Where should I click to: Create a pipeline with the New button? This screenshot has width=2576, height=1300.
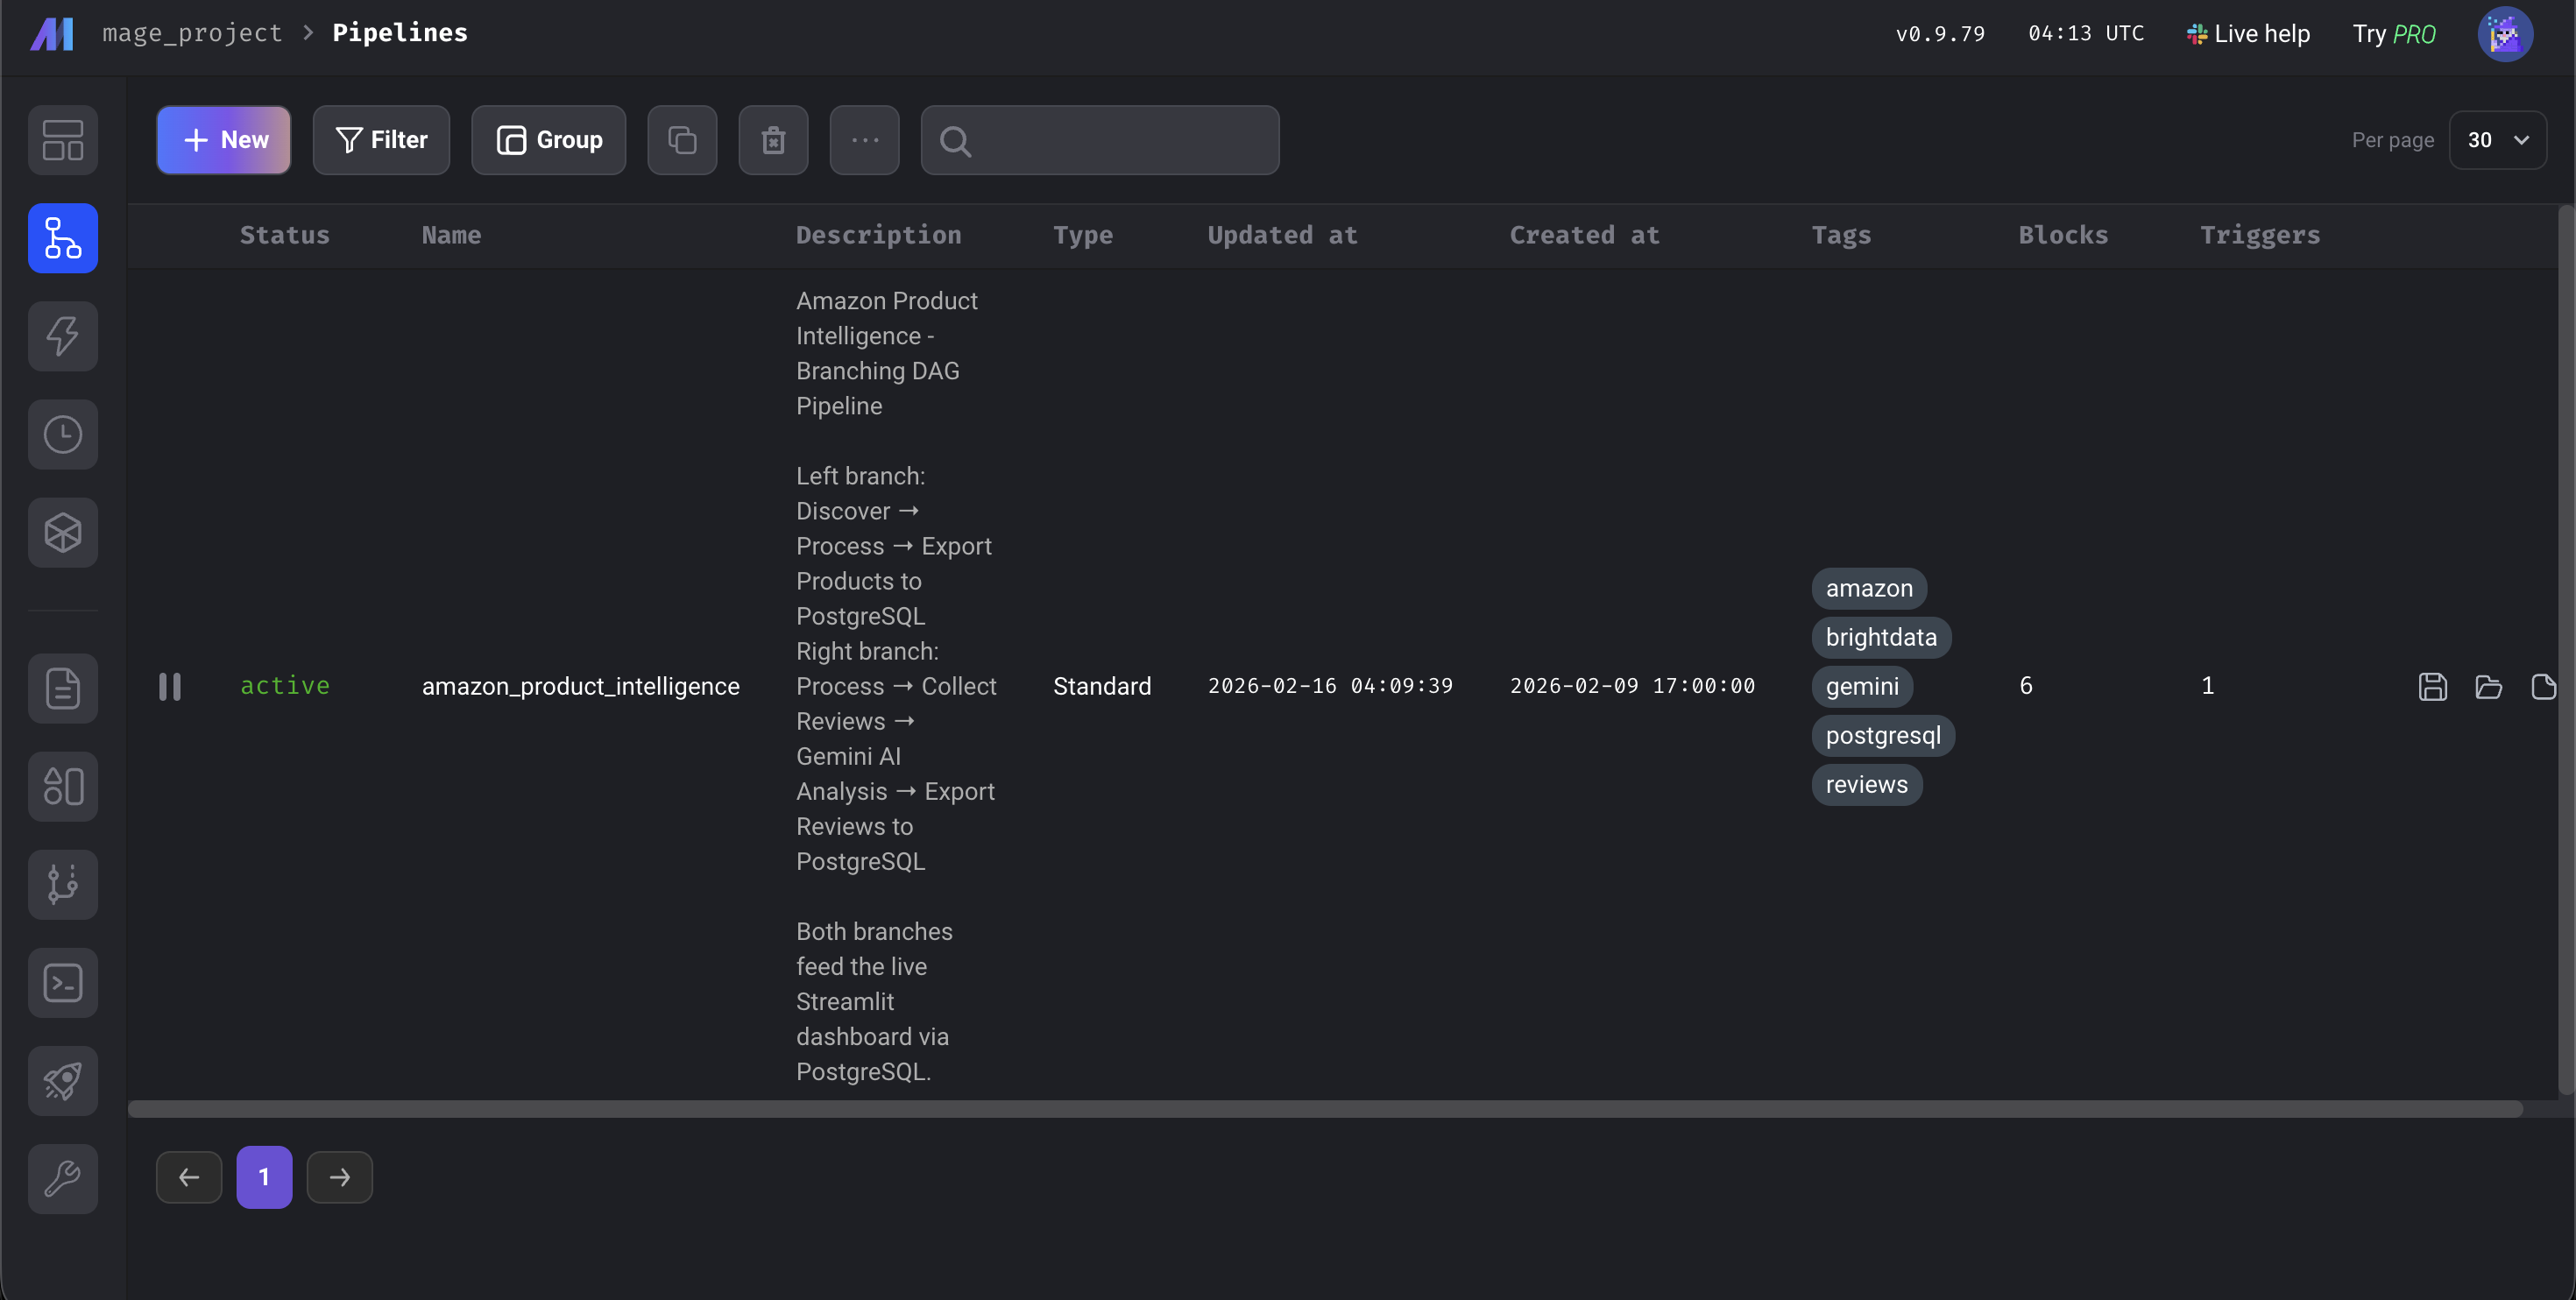tap(222, 140)
